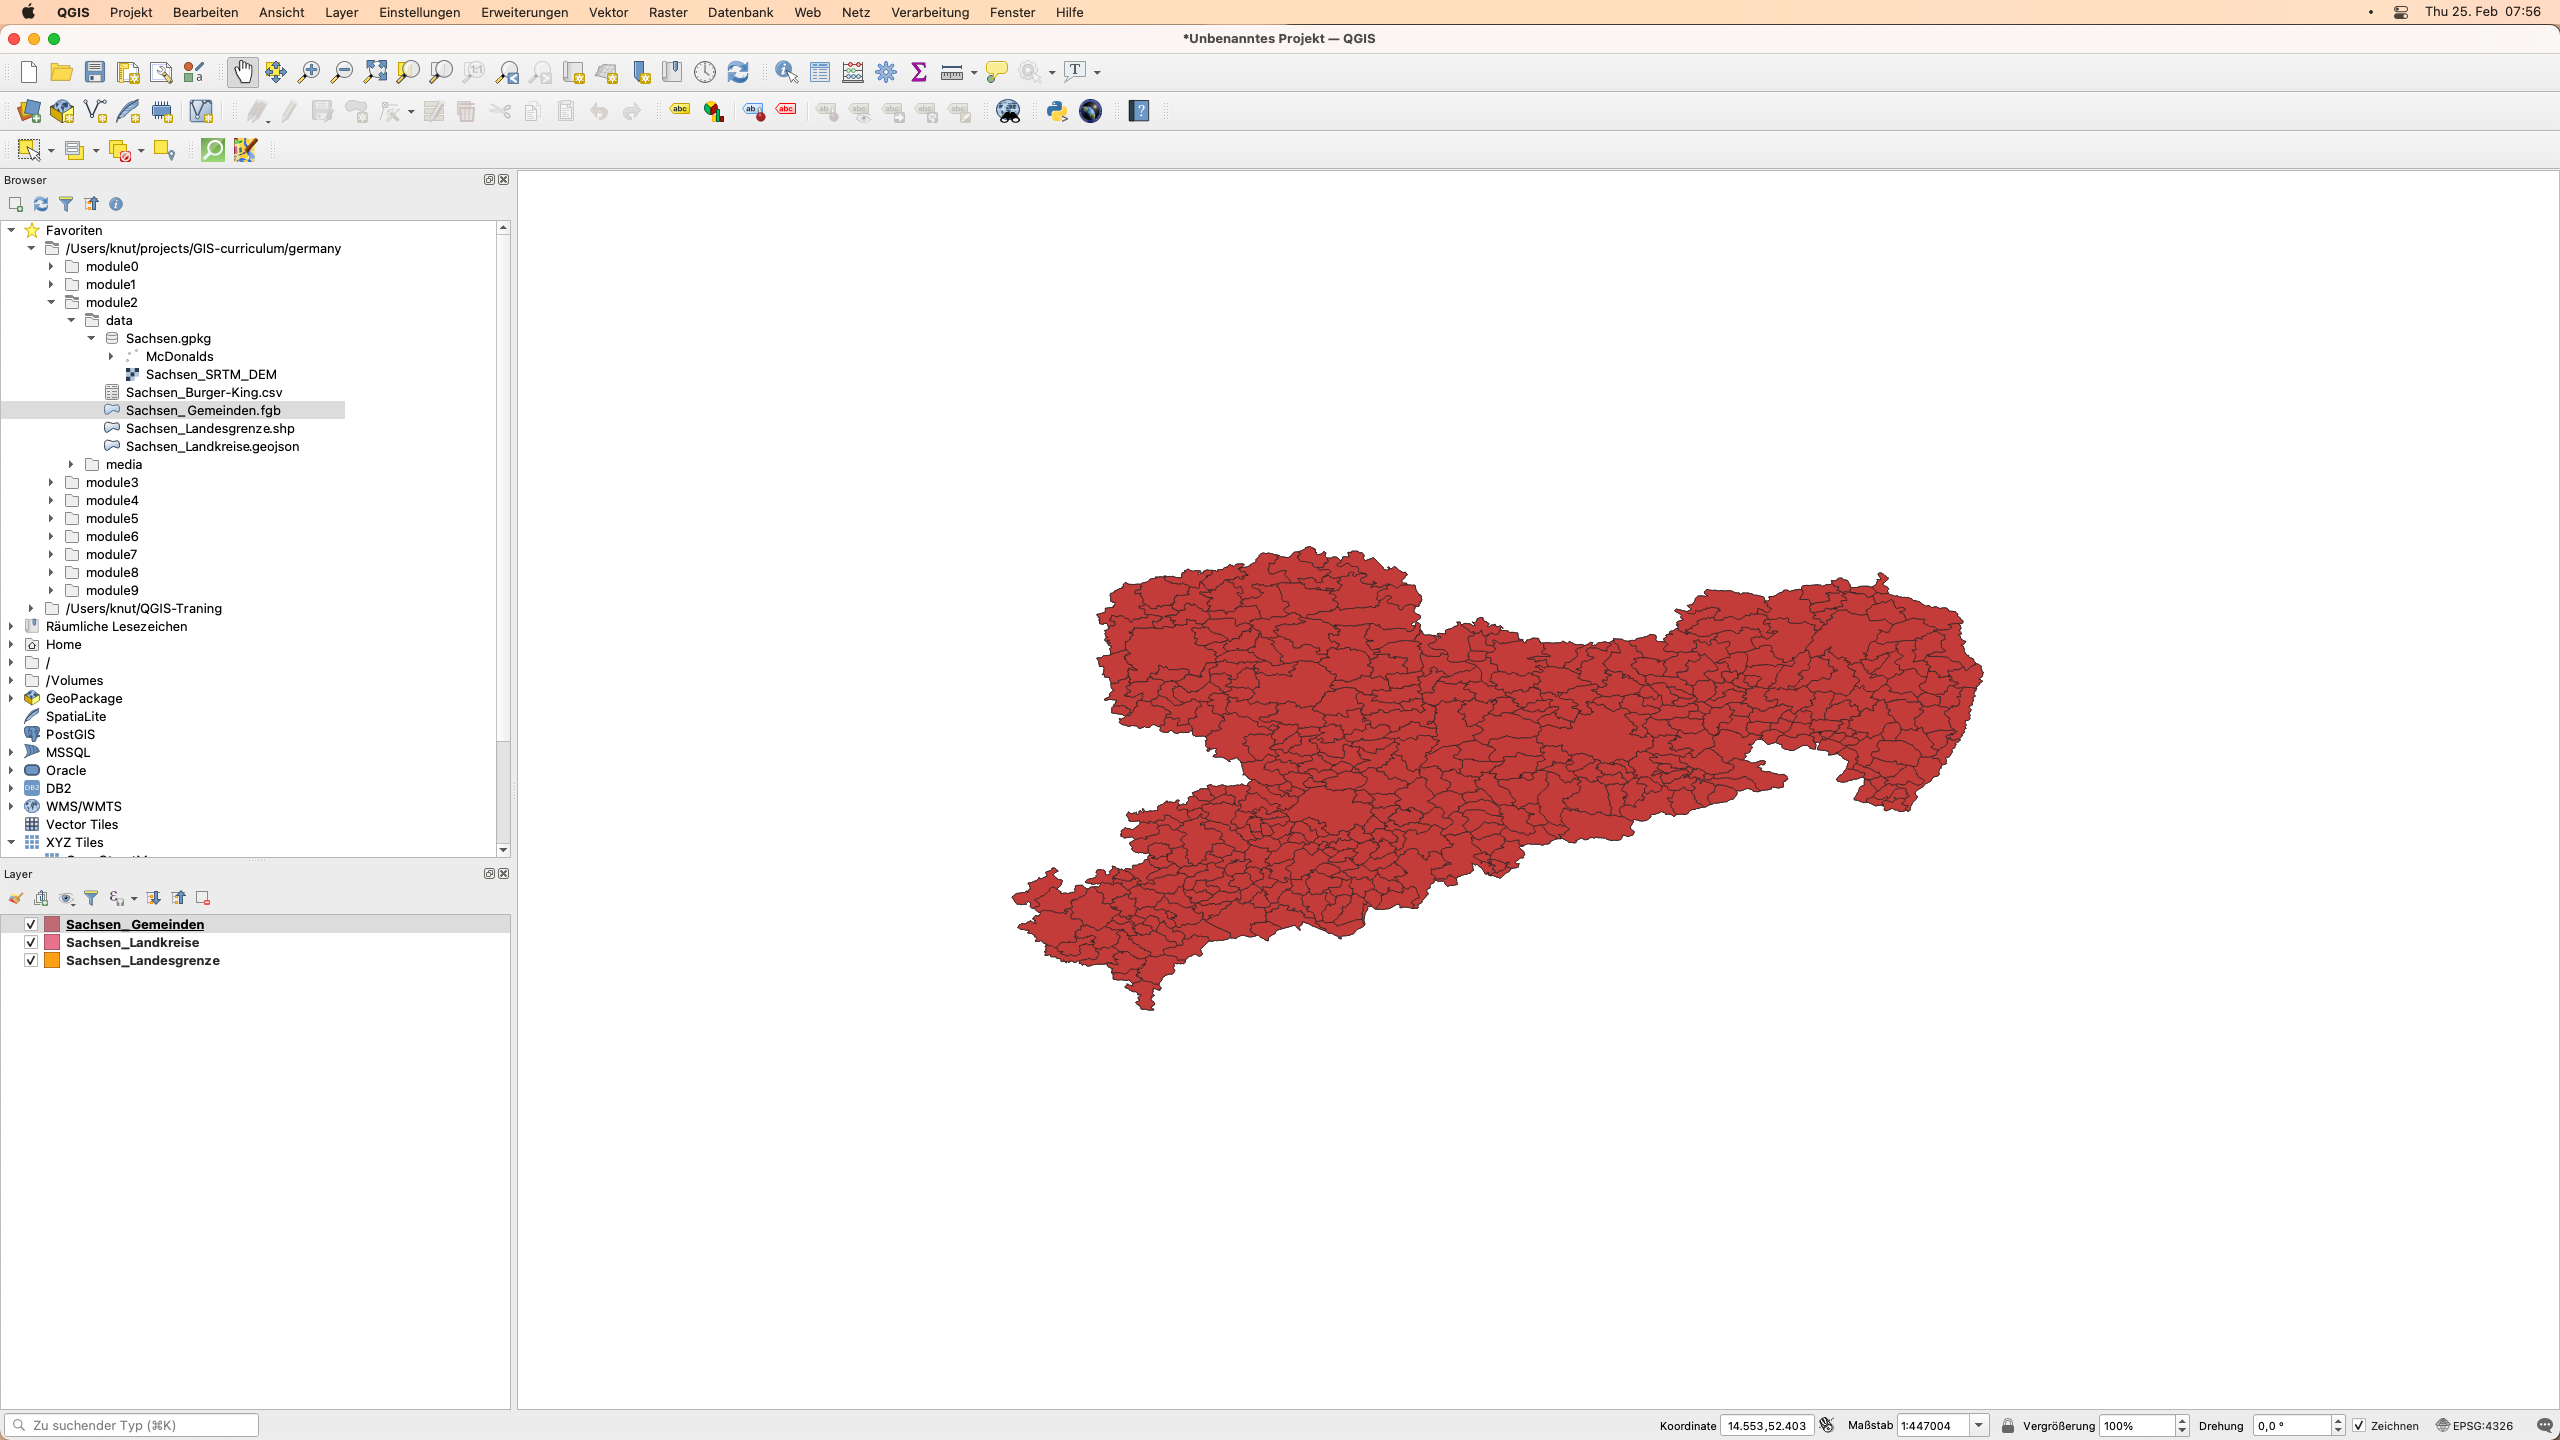Click the Statistical Summary sigma icon
Image resolution: width=2560 pixels, height=1440 pixels.
pyautogui.click(x=919, y=72)
